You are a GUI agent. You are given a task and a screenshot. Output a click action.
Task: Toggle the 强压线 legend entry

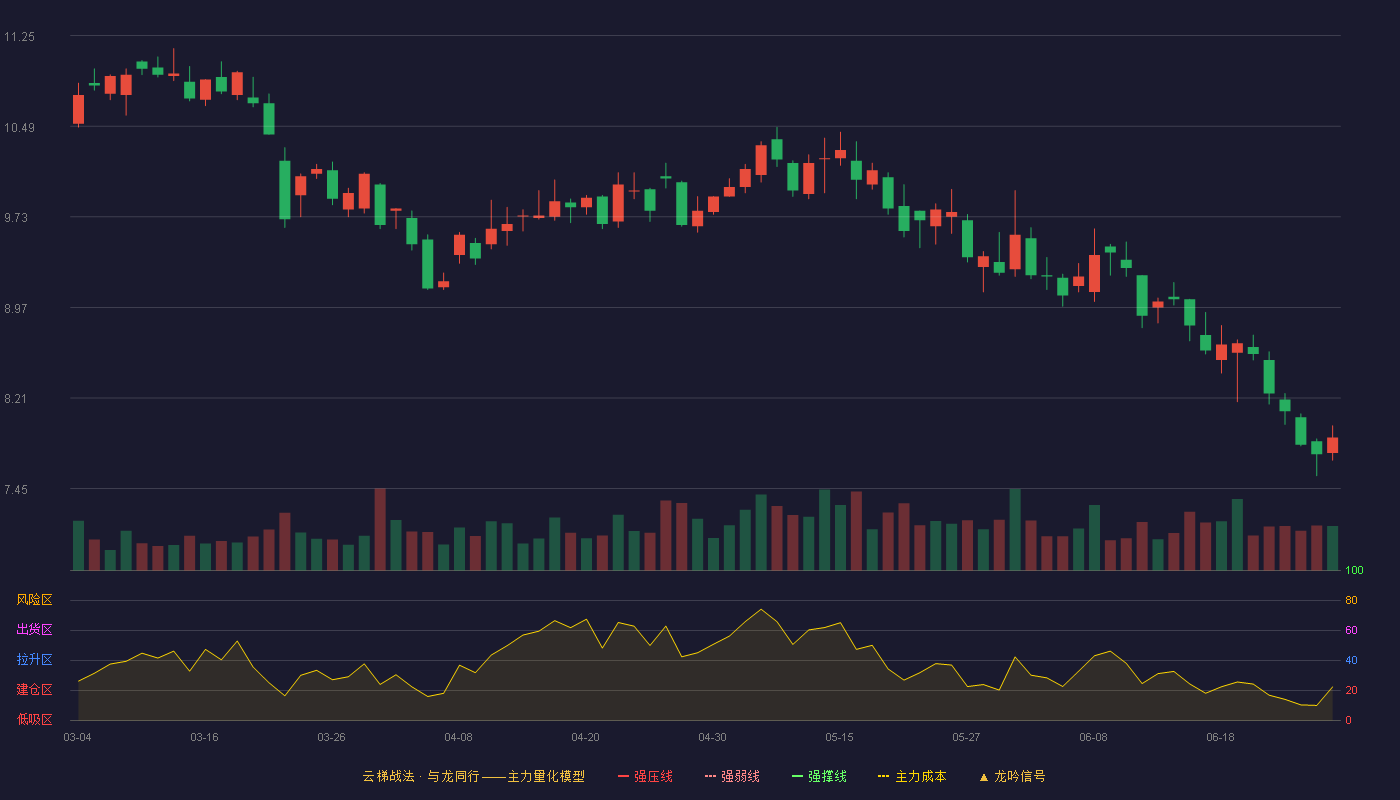point(645,776)
